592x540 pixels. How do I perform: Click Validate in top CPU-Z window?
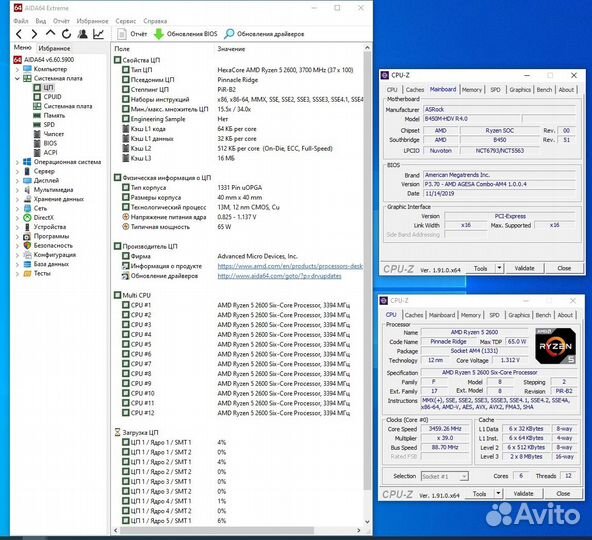(524, 268)
